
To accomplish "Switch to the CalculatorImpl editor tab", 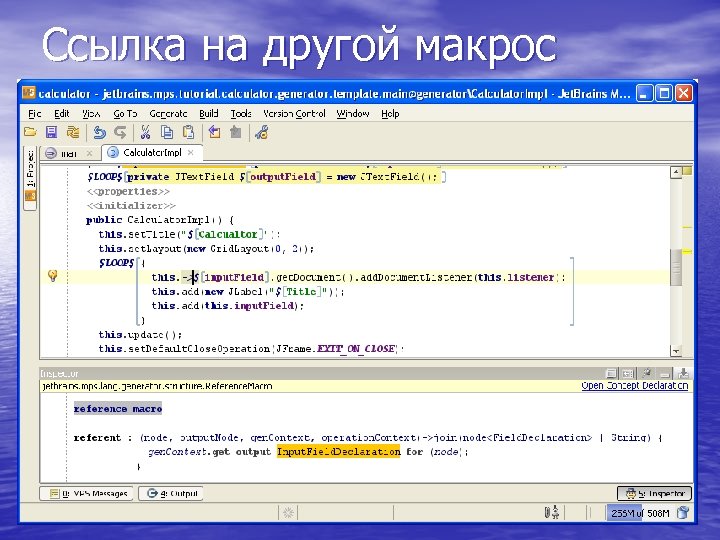I will (x=152, y=152).
